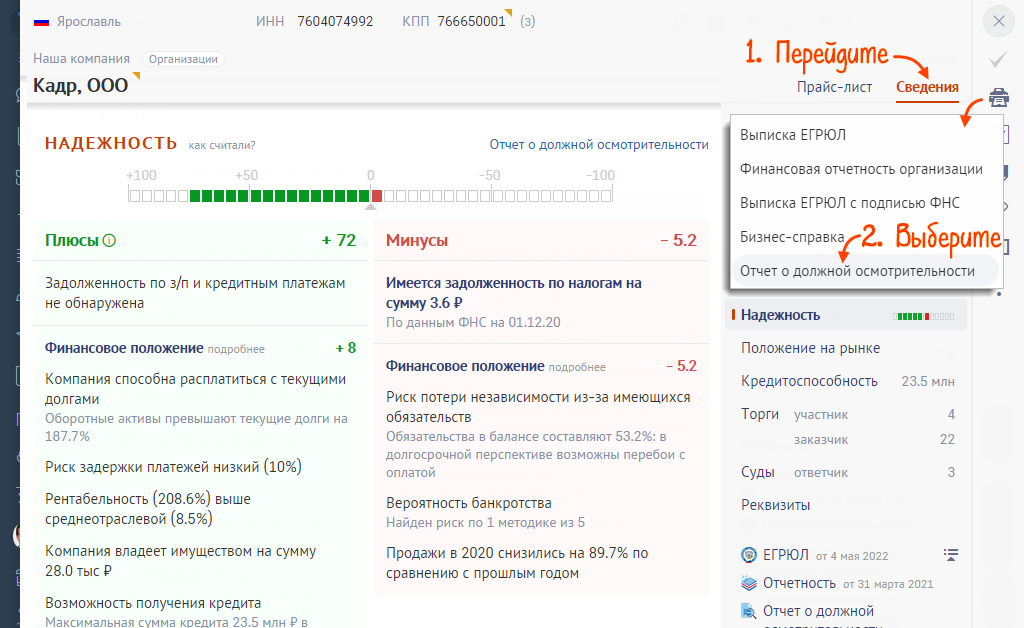Click the info icon next to Плюсы
This screenshot has width=1024, height=628.
[x=110, y=240]
